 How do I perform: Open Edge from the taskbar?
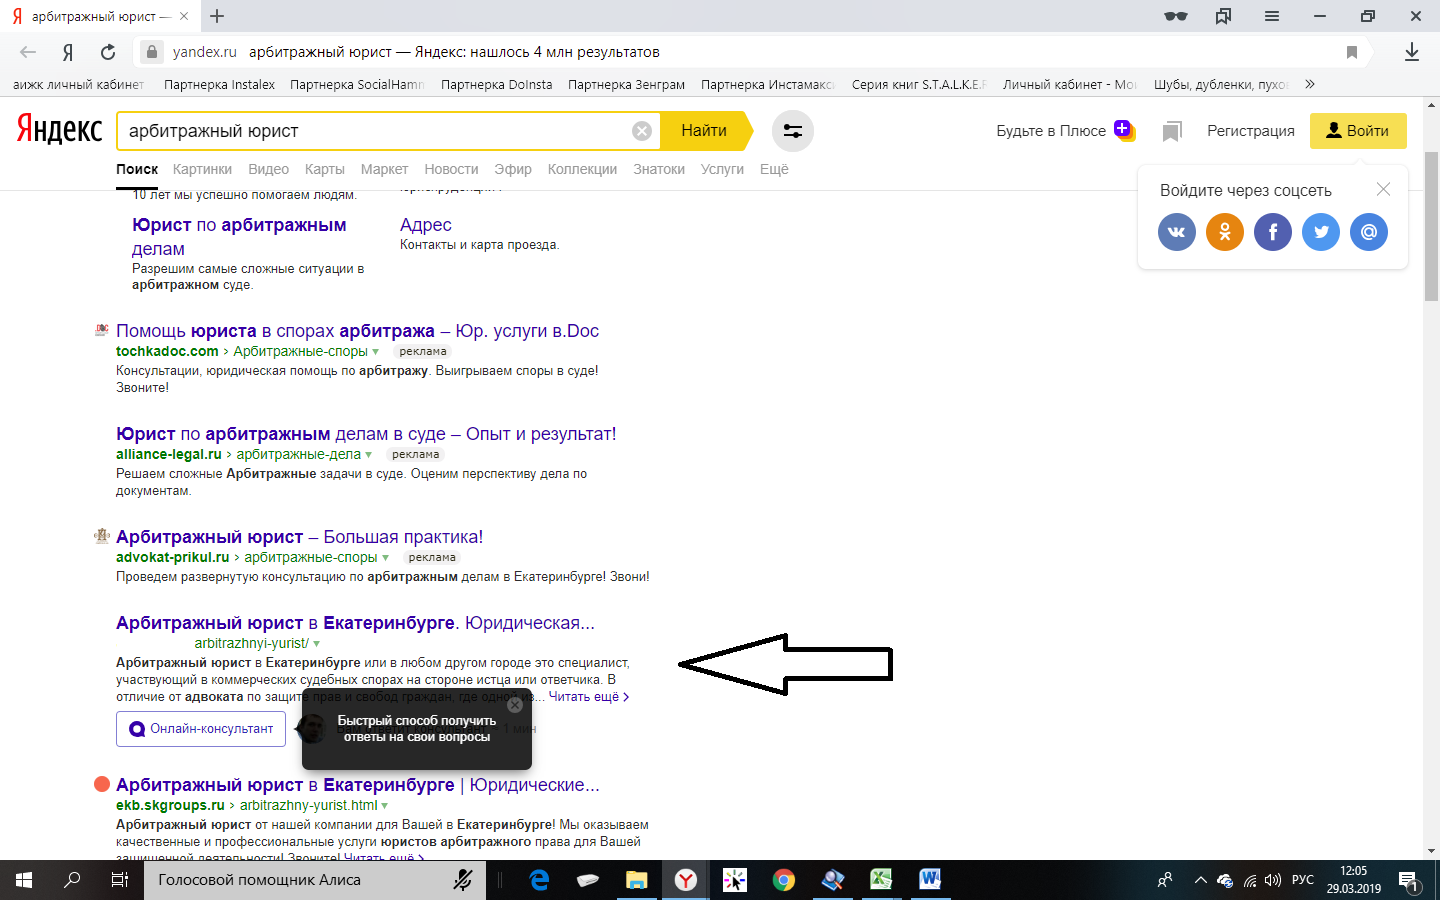(x=539, y=880)
